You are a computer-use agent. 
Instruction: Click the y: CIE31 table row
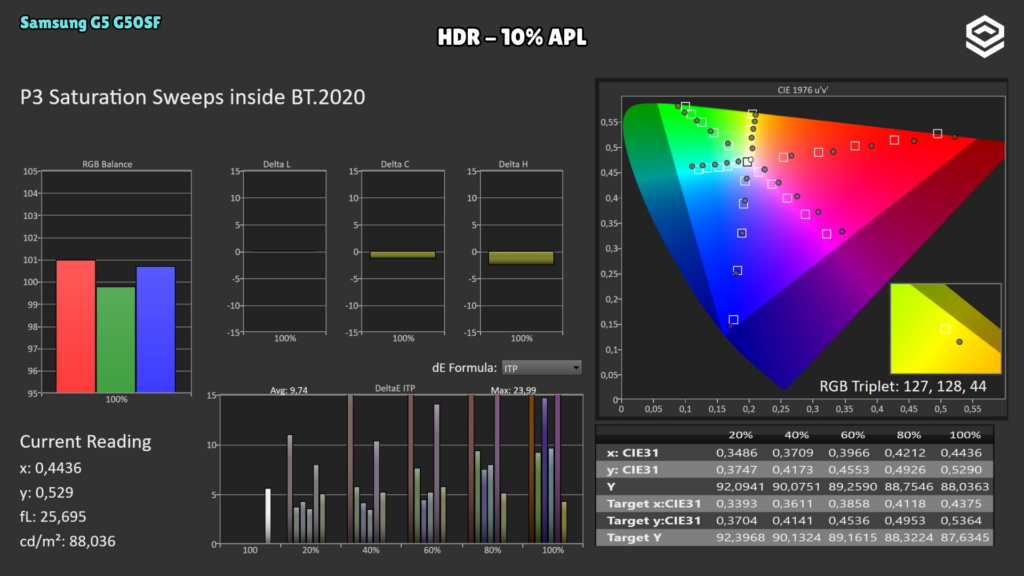click(x=795, y=470)
